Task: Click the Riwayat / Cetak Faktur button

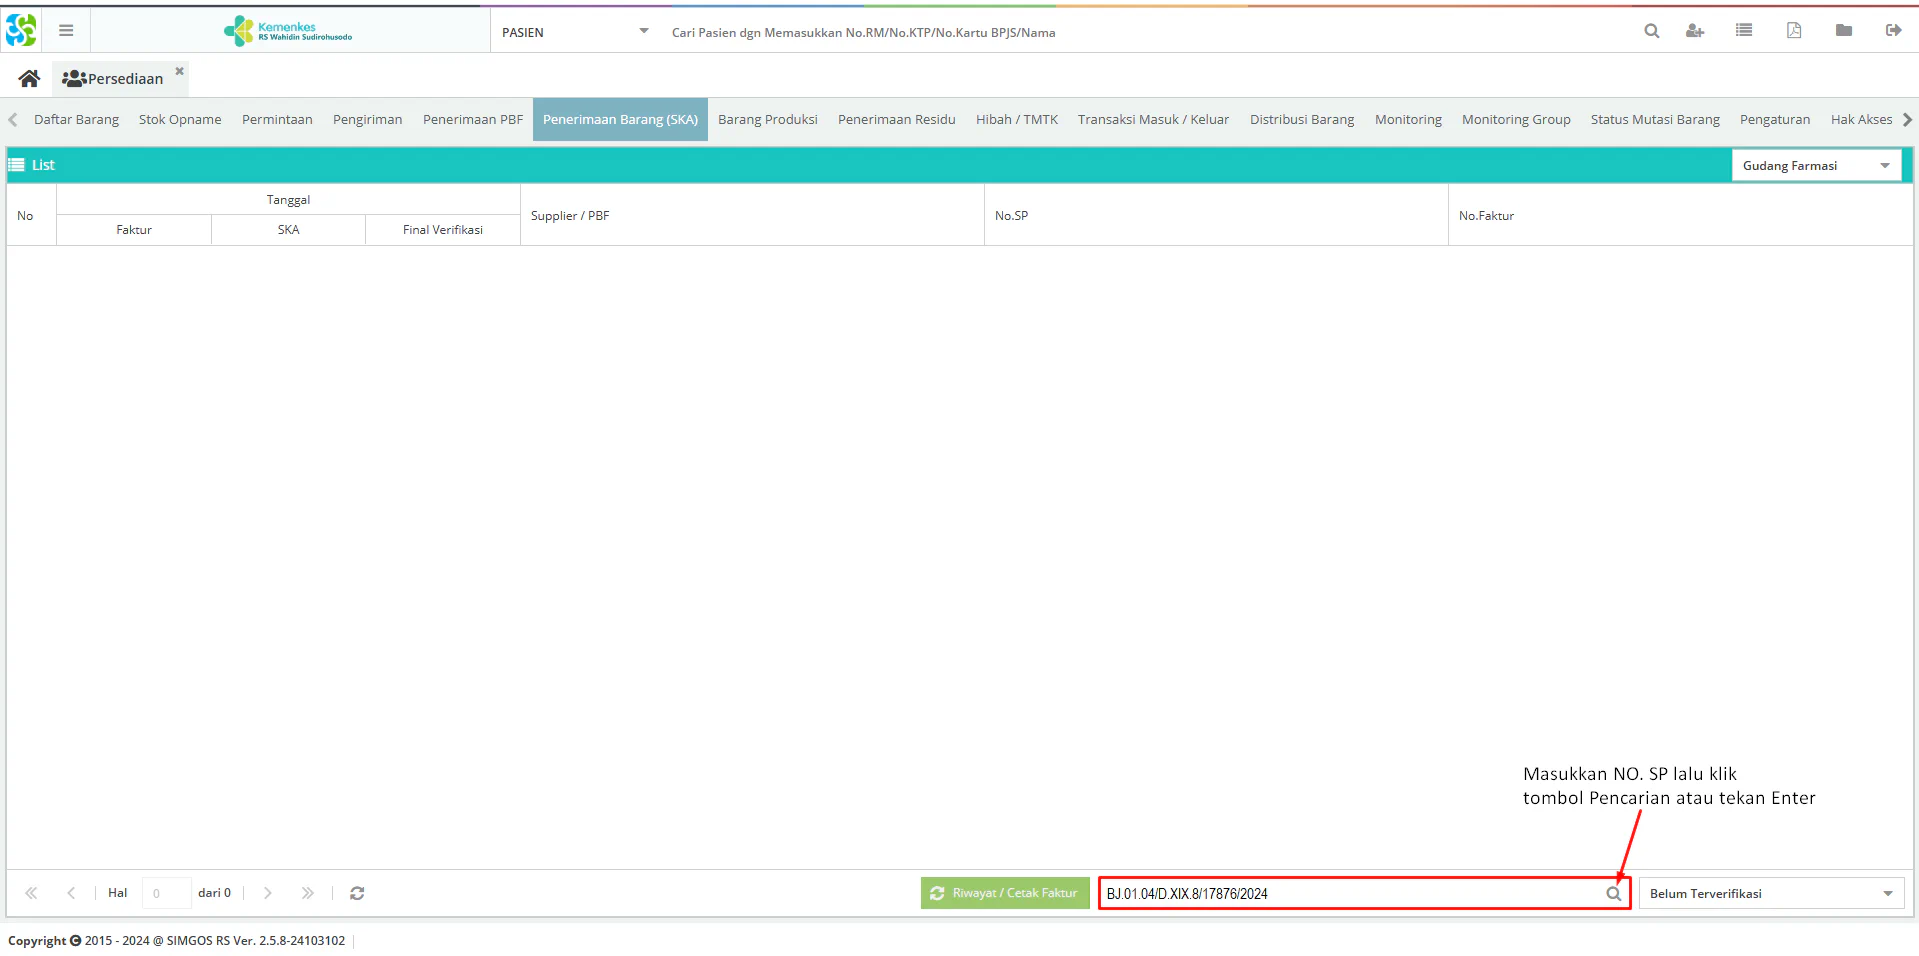Action: 1004,893
